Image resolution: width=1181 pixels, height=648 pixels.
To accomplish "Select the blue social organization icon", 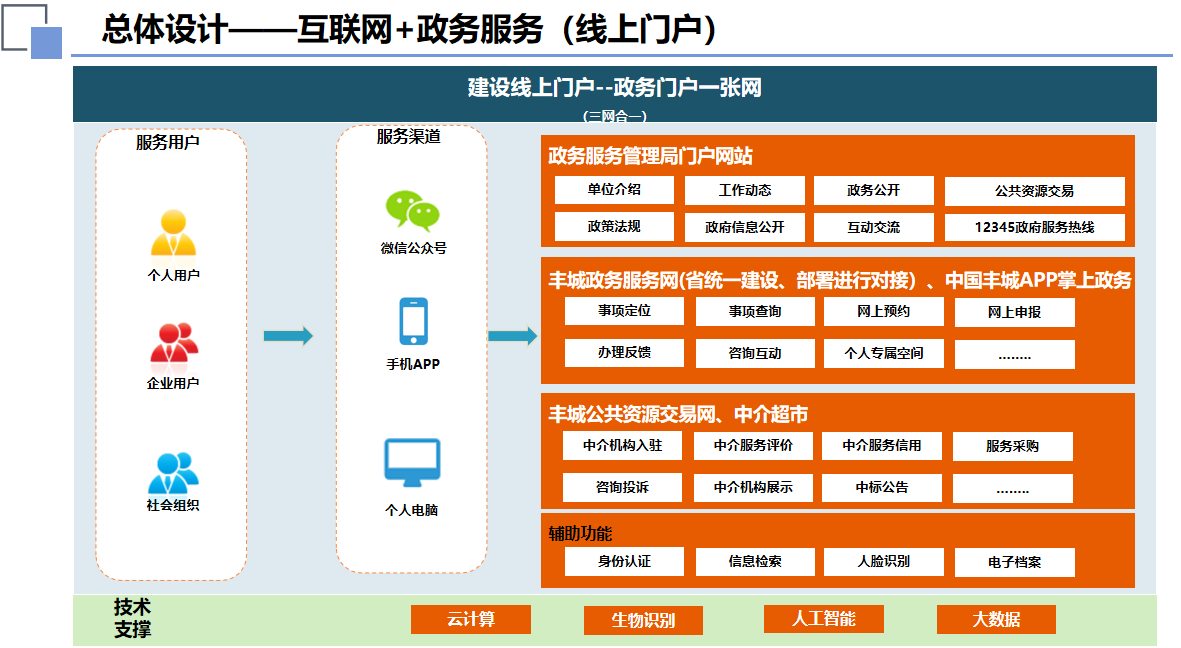I will click(173, 472).
